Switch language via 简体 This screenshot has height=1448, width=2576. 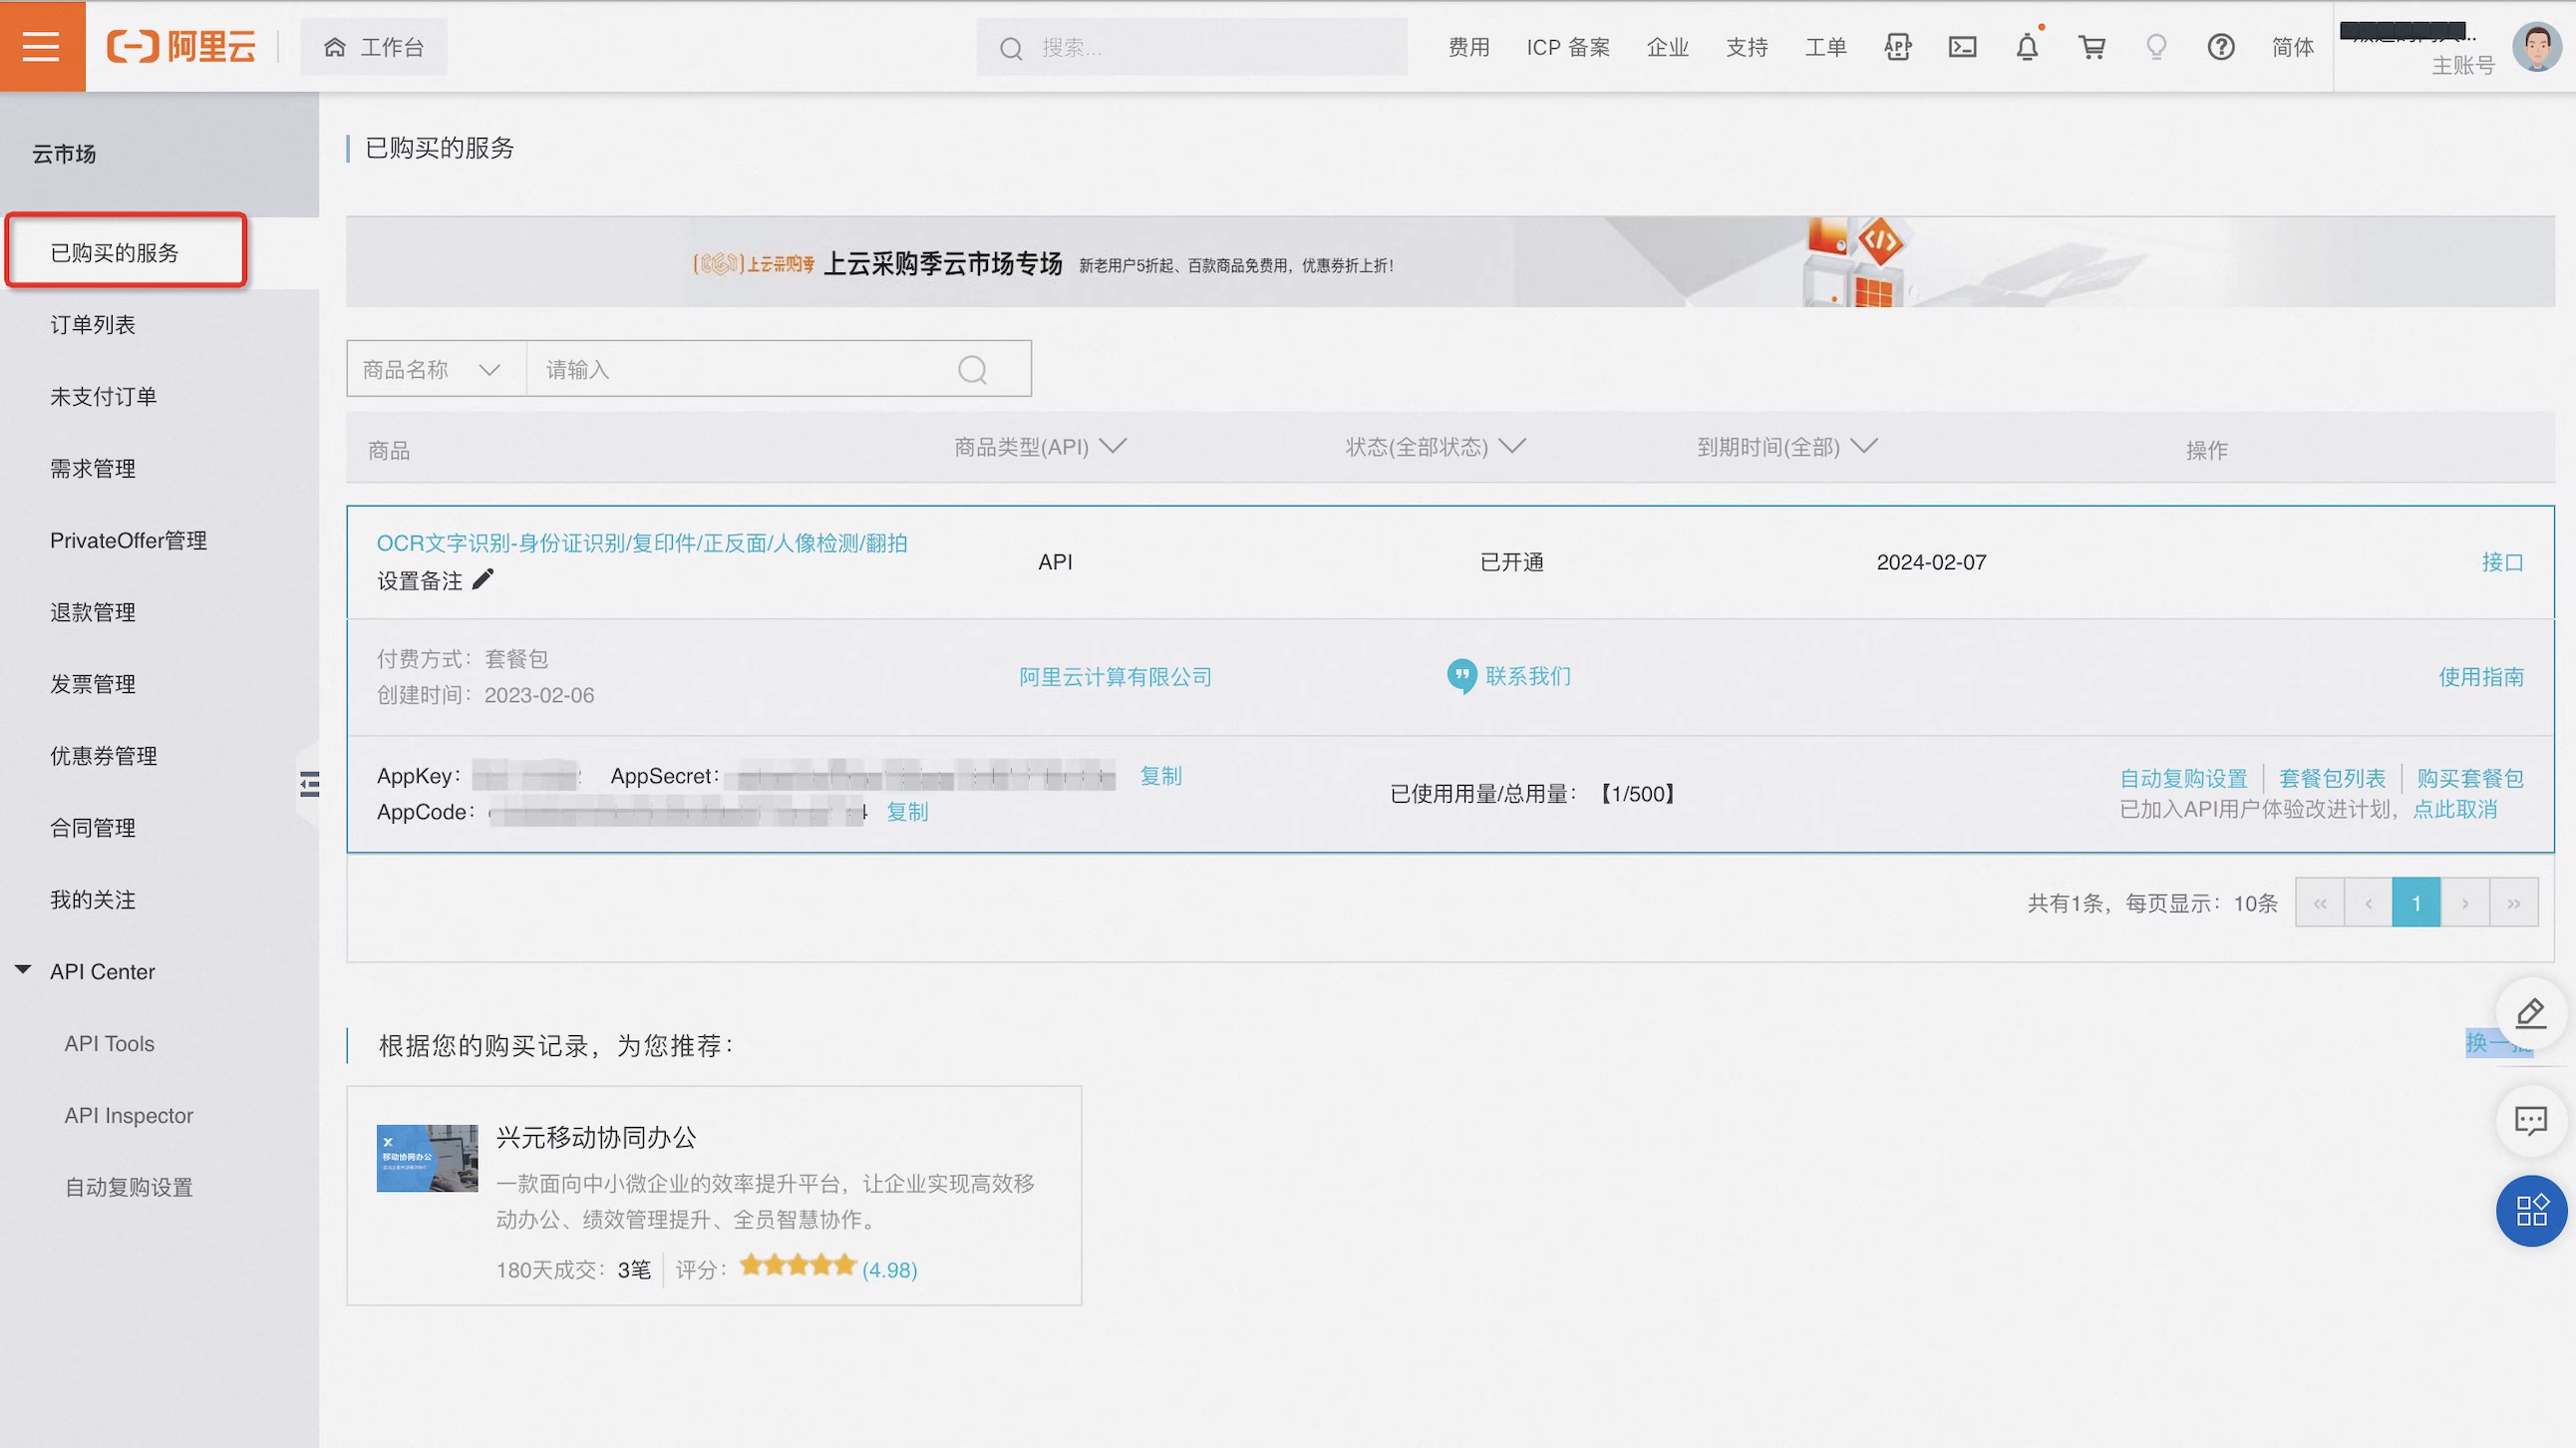coord(2292,47)
